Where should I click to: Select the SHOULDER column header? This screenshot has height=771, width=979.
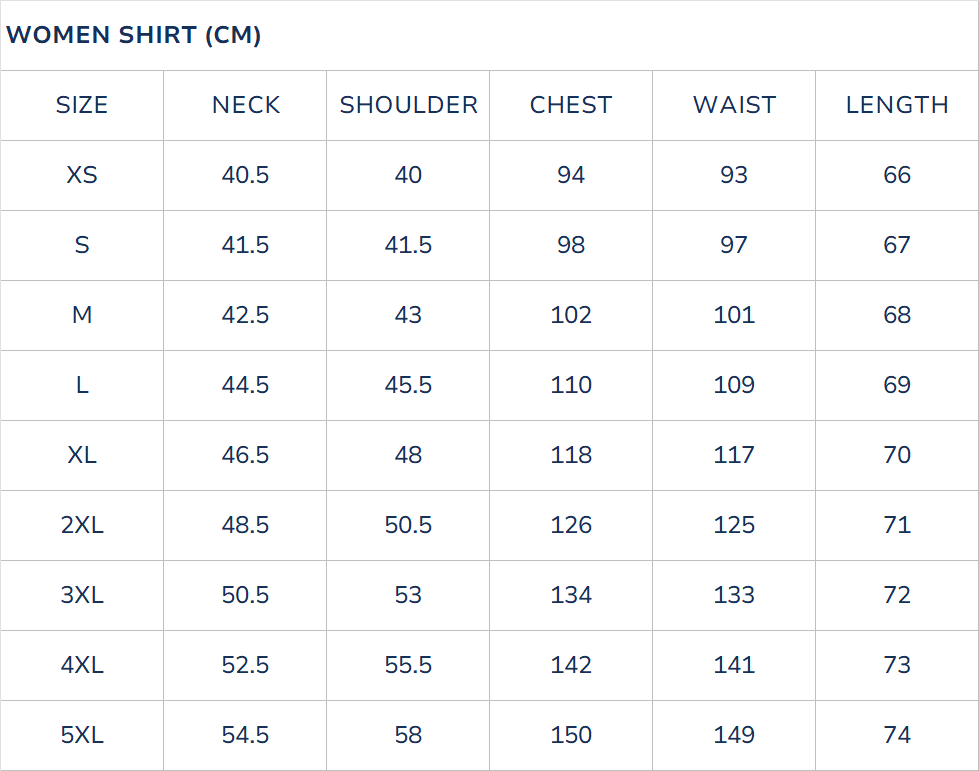tap(408, 105)
